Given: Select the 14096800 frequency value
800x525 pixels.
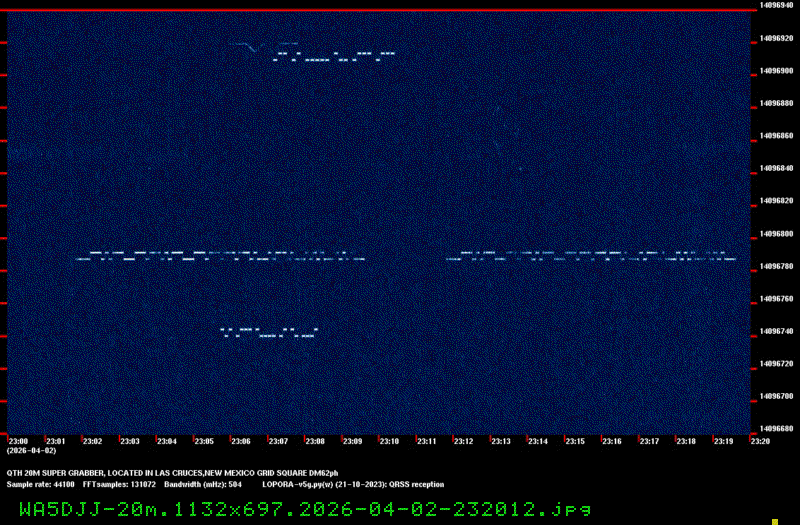Looking at the screenshot, I should click(777, 234).
